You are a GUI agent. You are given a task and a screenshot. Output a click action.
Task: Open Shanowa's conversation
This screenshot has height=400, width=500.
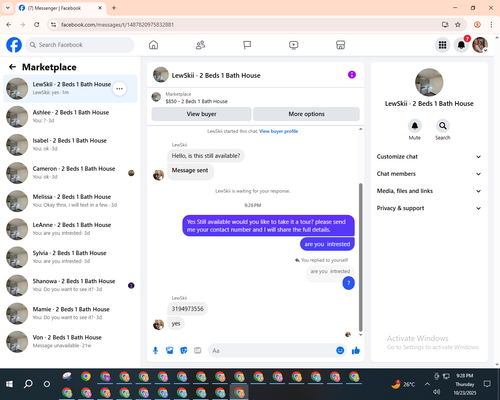[70, 285]
